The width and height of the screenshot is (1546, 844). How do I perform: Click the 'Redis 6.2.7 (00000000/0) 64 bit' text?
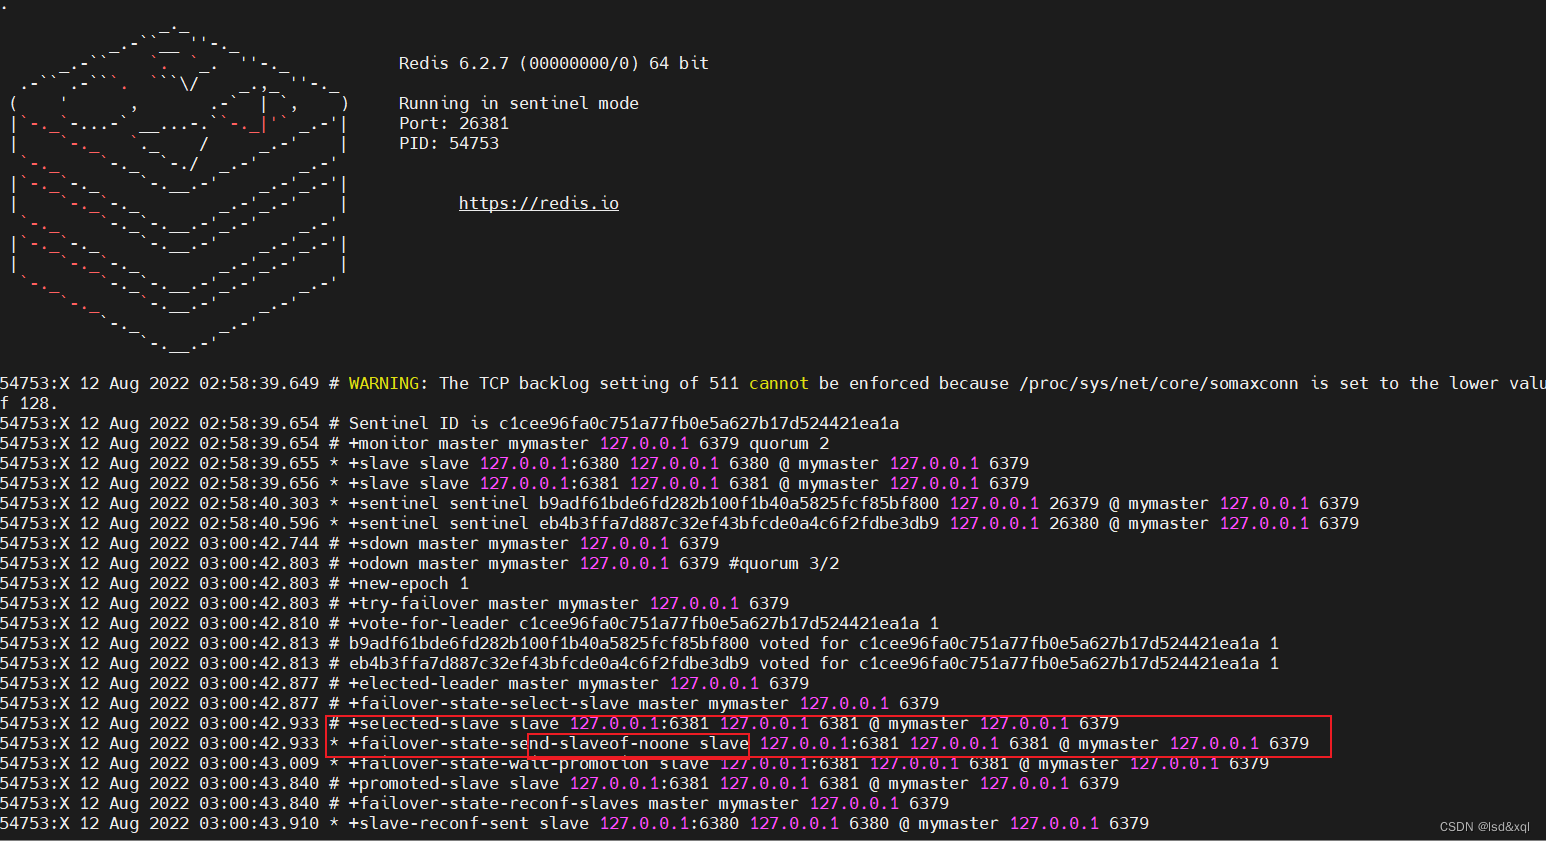[553, 63]
